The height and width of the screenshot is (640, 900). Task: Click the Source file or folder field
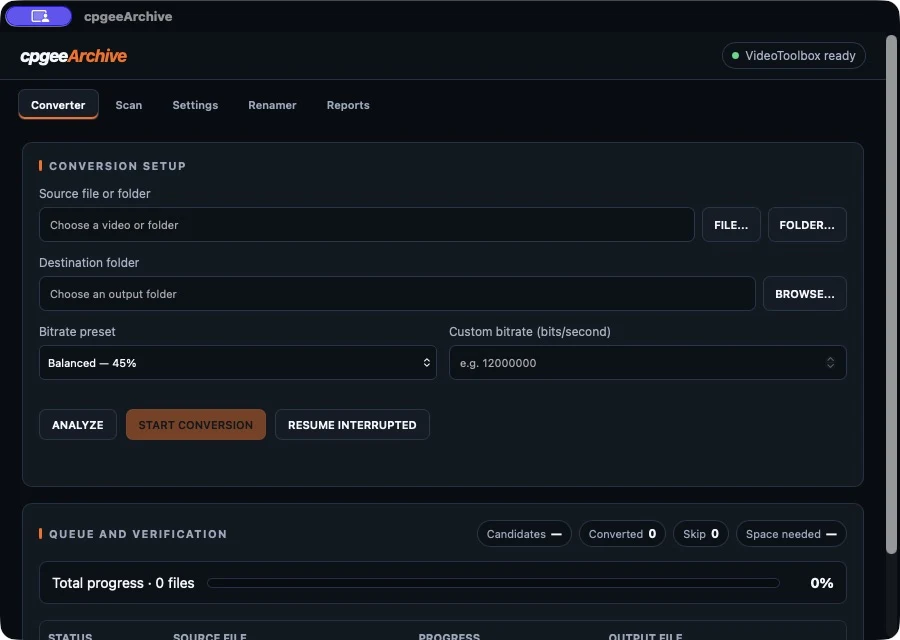pos(367,224)
